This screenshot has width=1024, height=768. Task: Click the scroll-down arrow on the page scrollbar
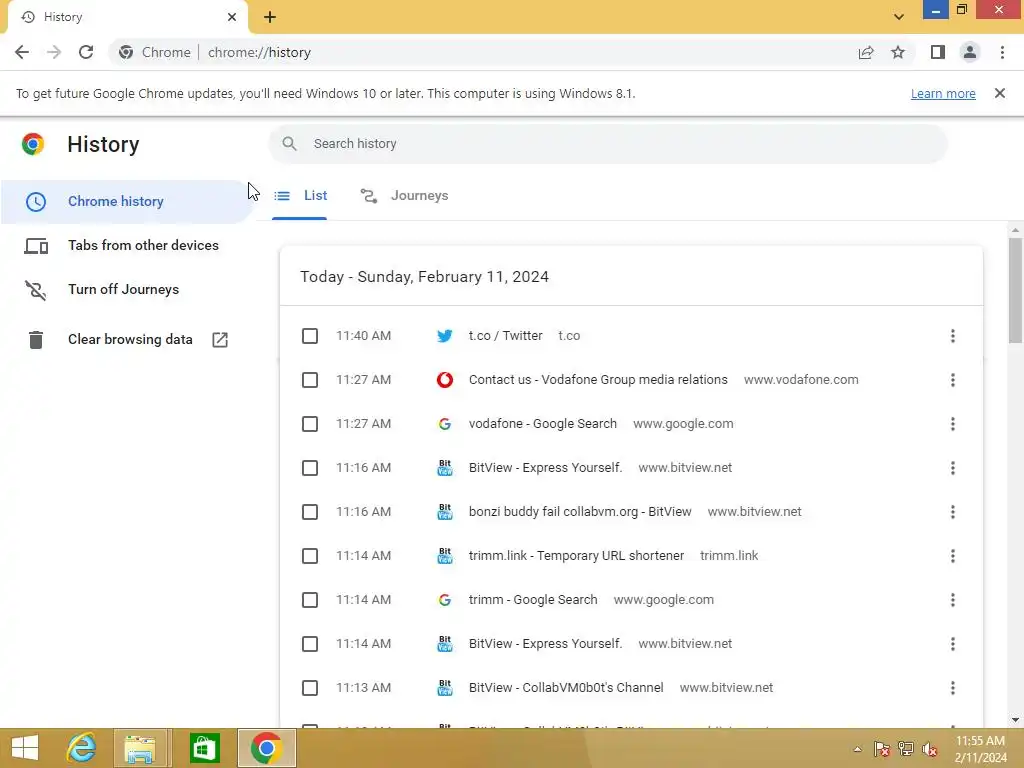click(x=1015, y=720)
